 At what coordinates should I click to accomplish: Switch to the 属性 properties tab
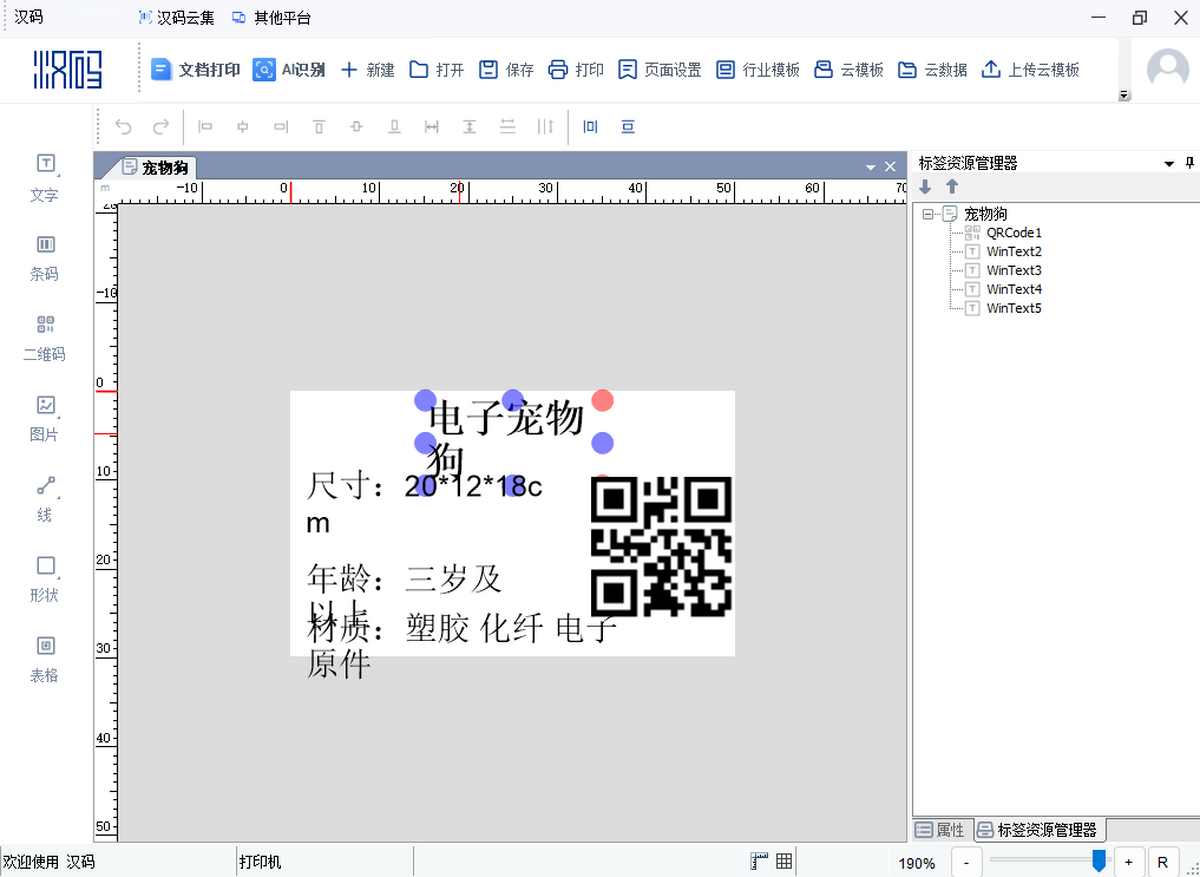pos(941,830)
